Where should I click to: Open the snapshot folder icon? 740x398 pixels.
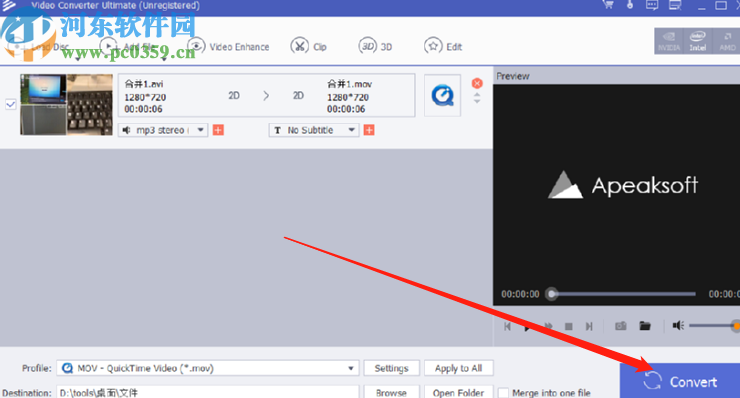tap(645, 326)
